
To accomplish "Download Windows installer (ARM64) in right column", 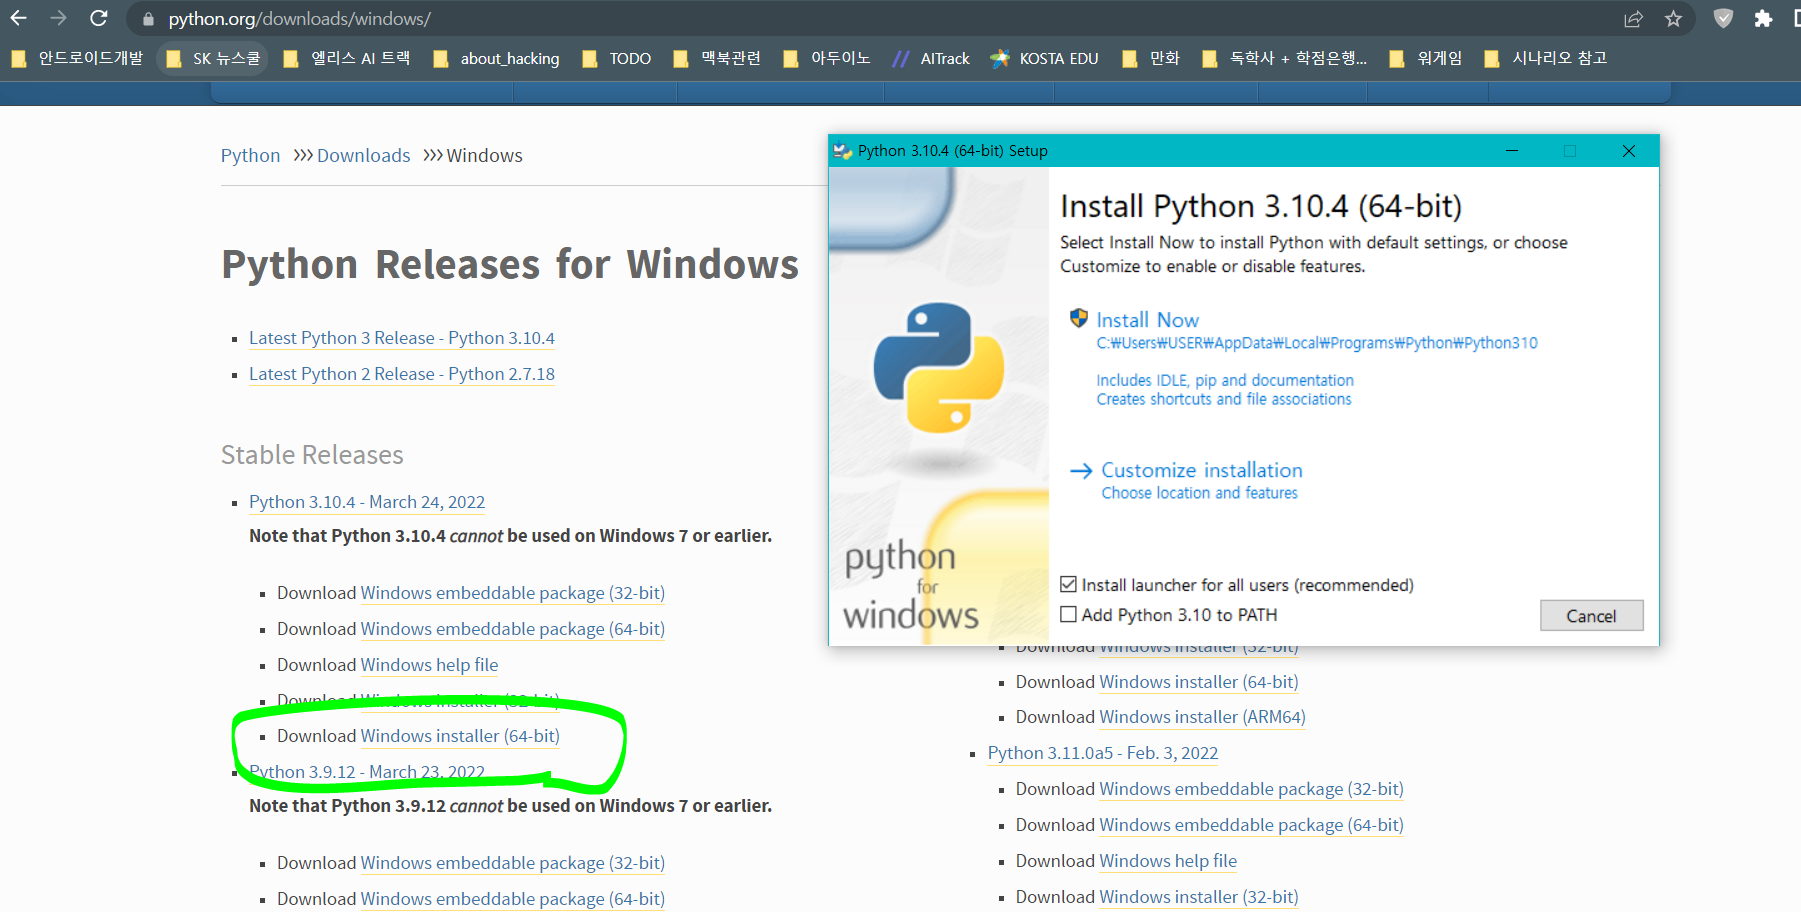I will coord(1202,717).
